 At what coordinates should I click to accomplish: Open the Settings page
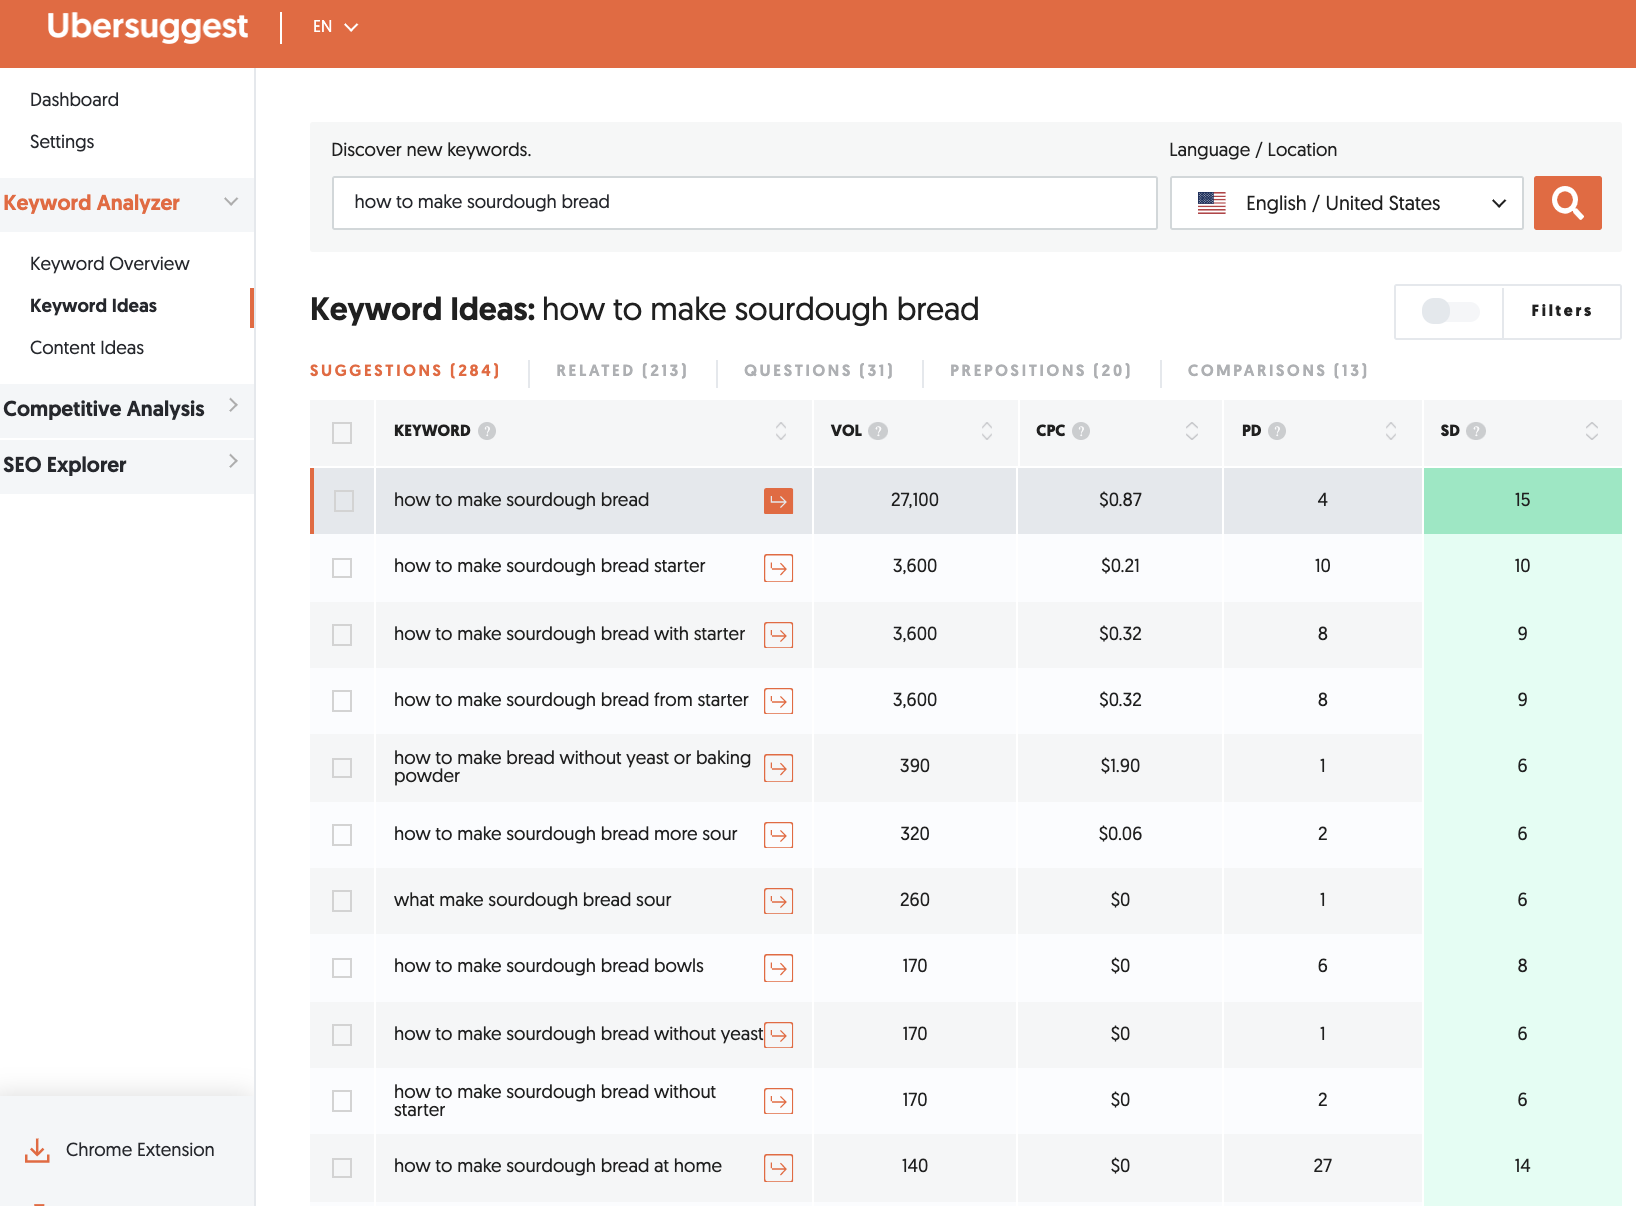[x=62, y=142]
